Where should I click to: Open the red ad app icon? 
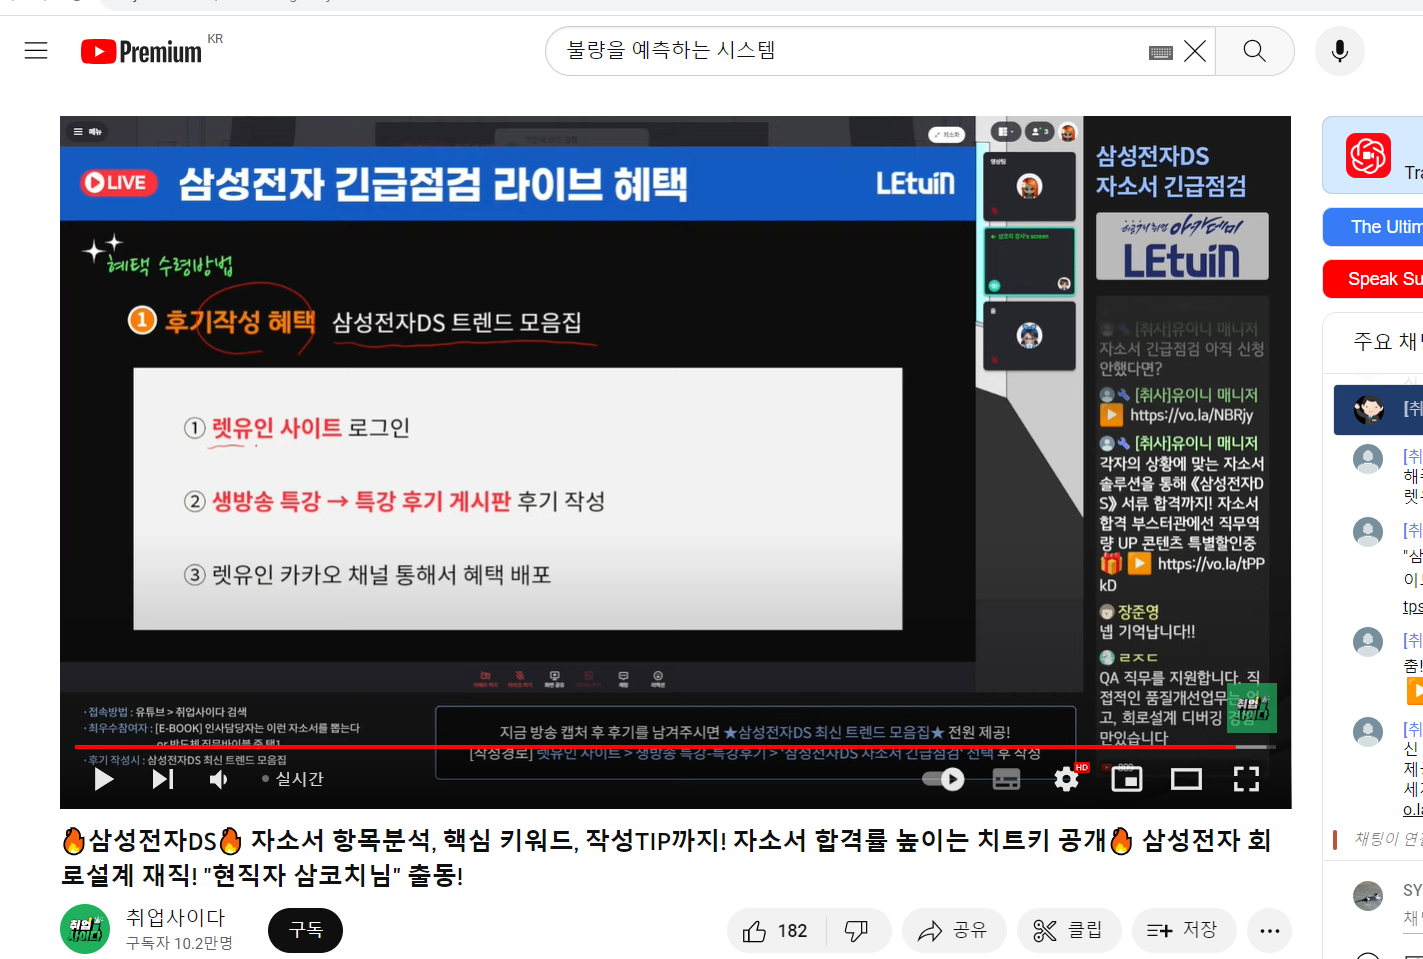tap(1368, 156)
